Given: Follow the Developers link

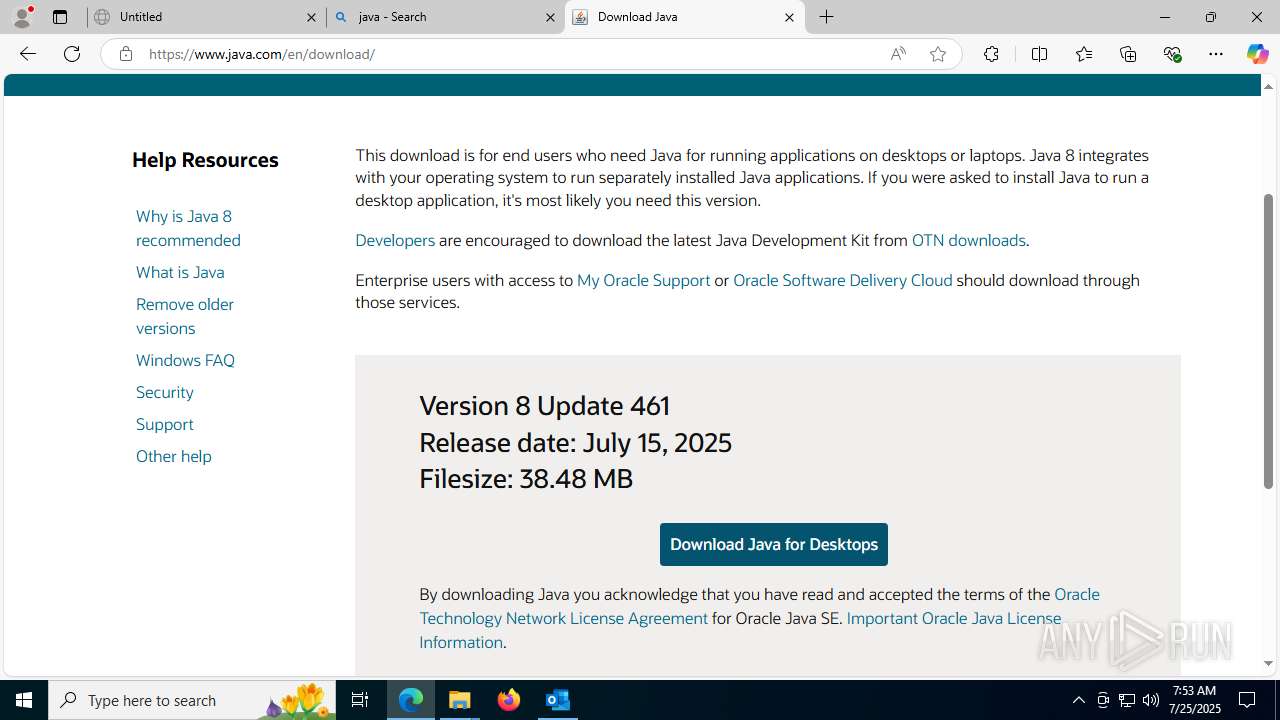Looking at the screenshot, I should [x=395, y=240].
